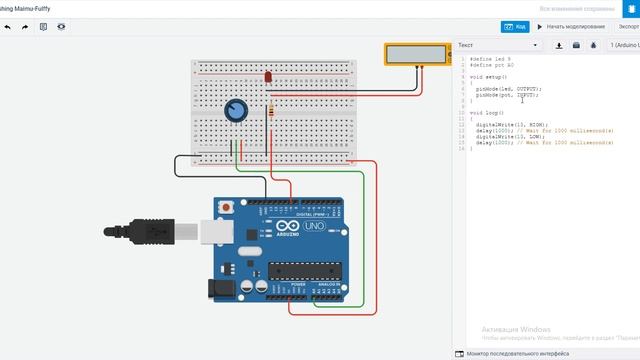Download the code with arrow icon
The image size is (640, 360).
(559, 45)
